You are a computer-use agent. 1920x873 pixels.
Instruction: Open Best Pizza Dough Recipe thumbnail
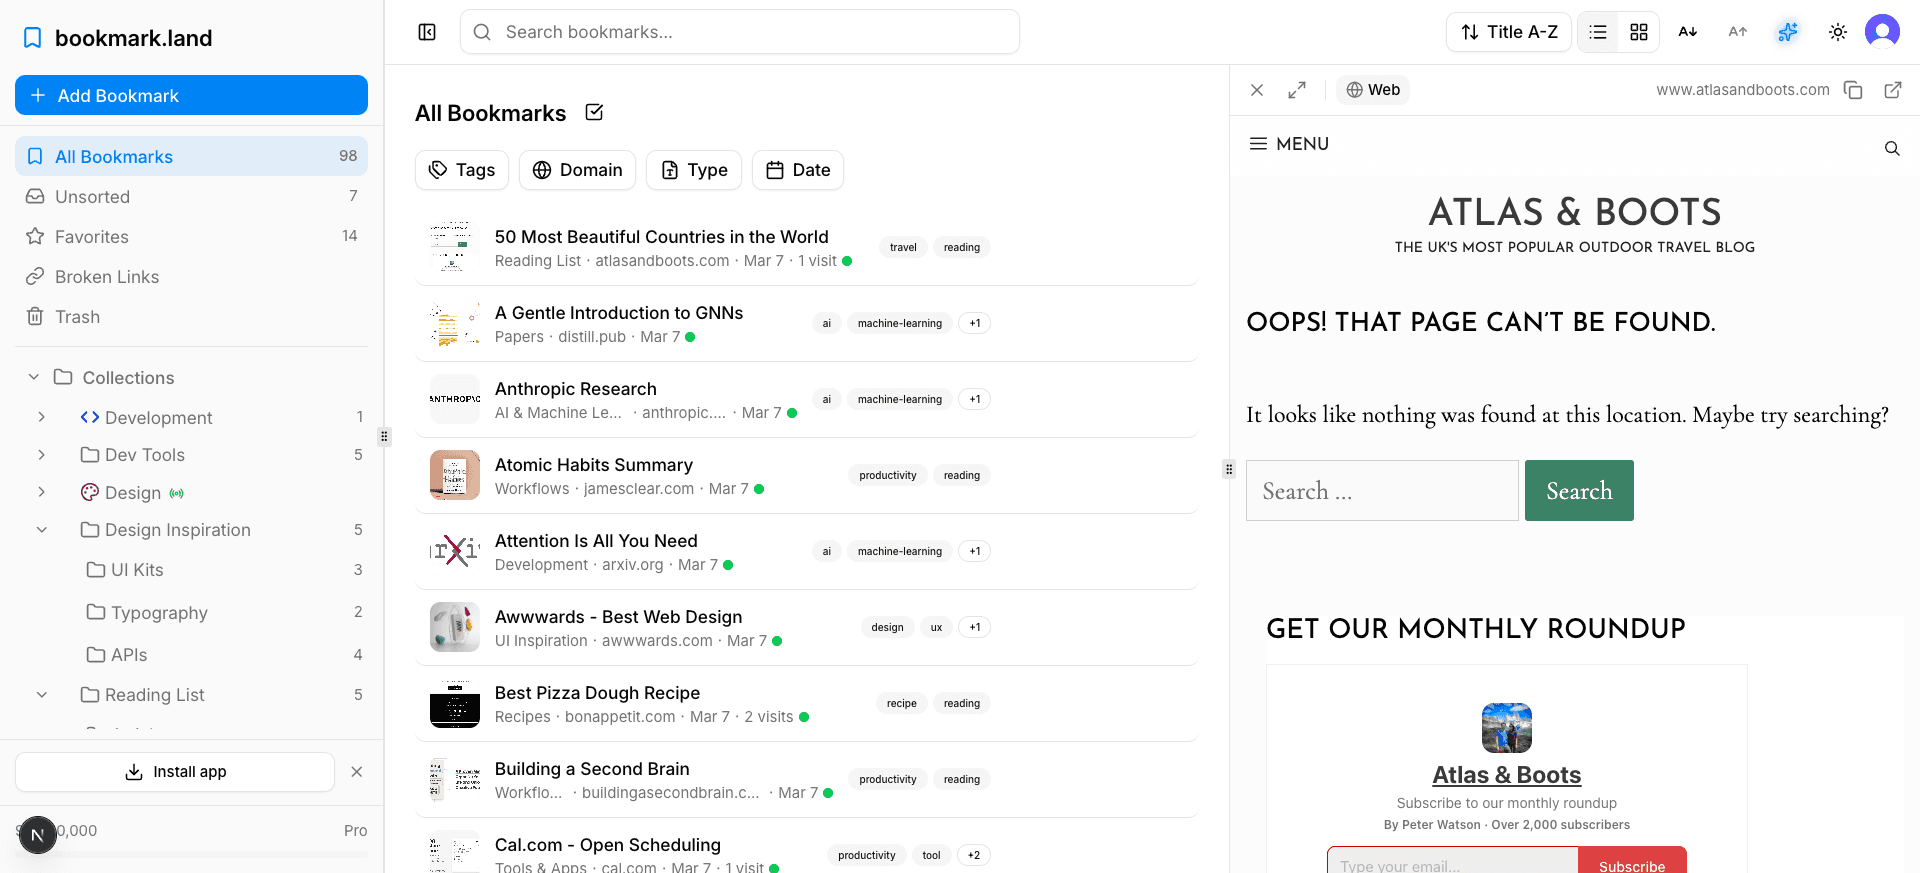coord(455,704)
